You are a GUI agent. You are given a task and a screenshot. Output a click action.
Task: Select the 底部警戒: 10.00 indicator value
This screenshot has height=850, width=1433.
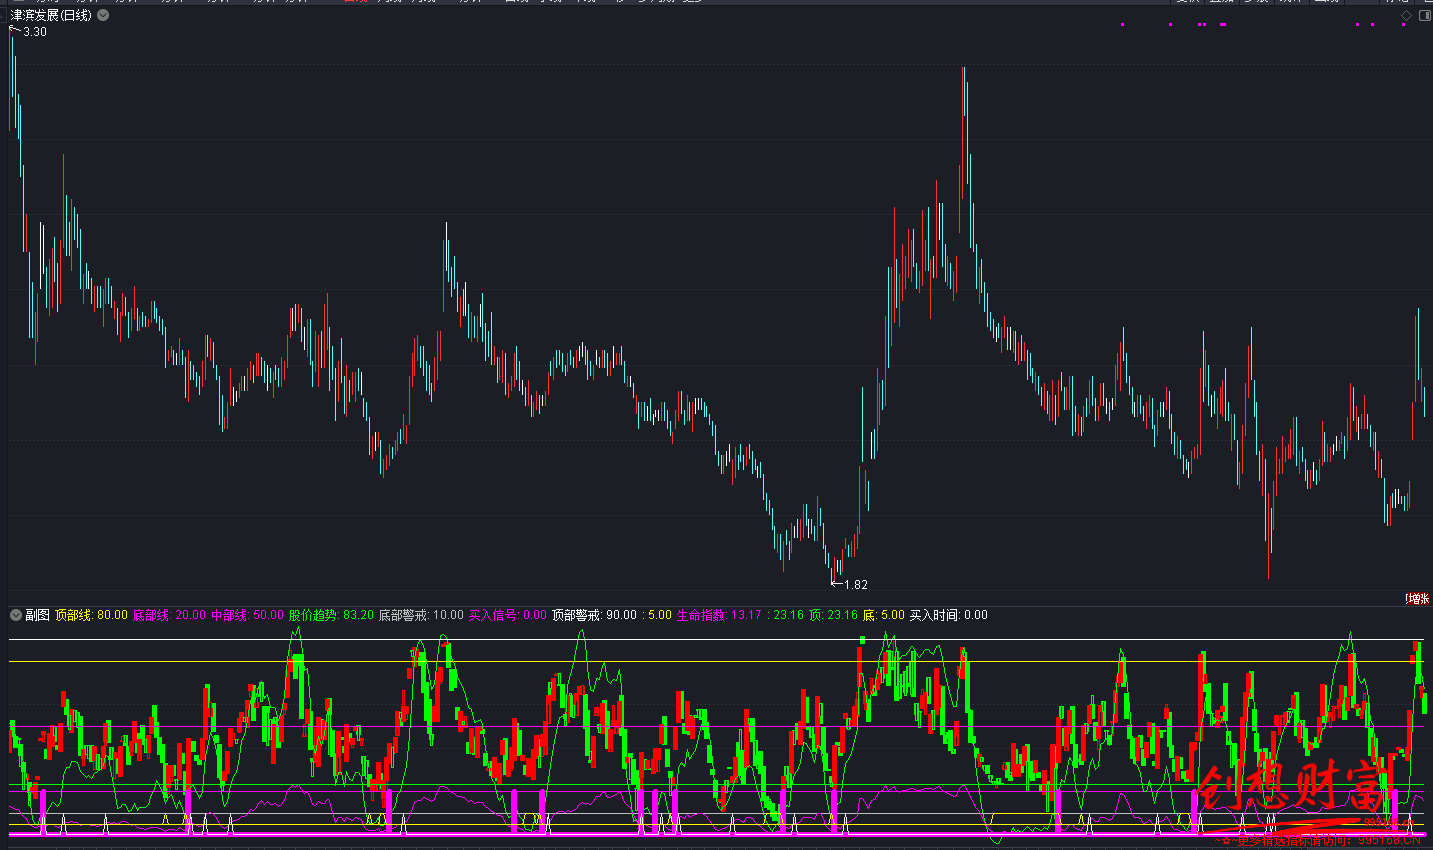pyautogui.click(x=421, y=615)
